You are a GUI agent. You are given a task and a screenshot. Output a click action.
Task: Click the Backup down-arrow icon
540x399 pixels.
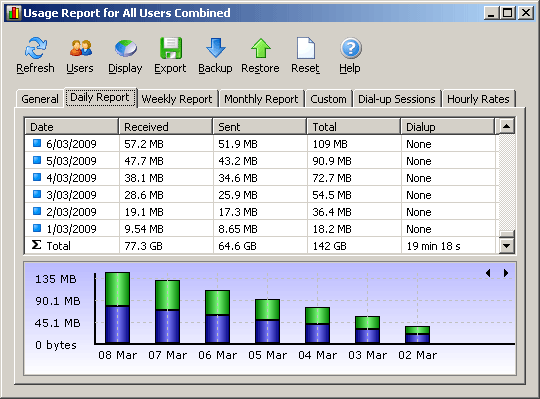pyautogui.click(x=216, y=48)
